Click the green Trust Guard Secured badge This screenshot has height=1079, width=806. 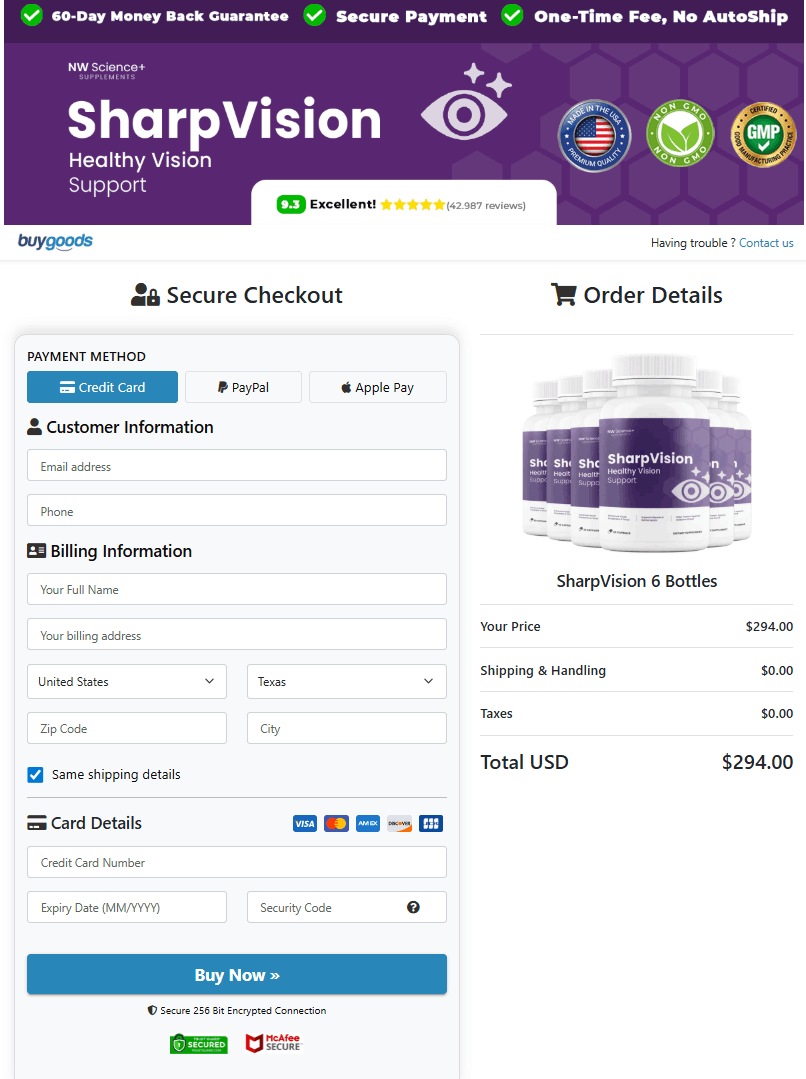point(199,1043)
